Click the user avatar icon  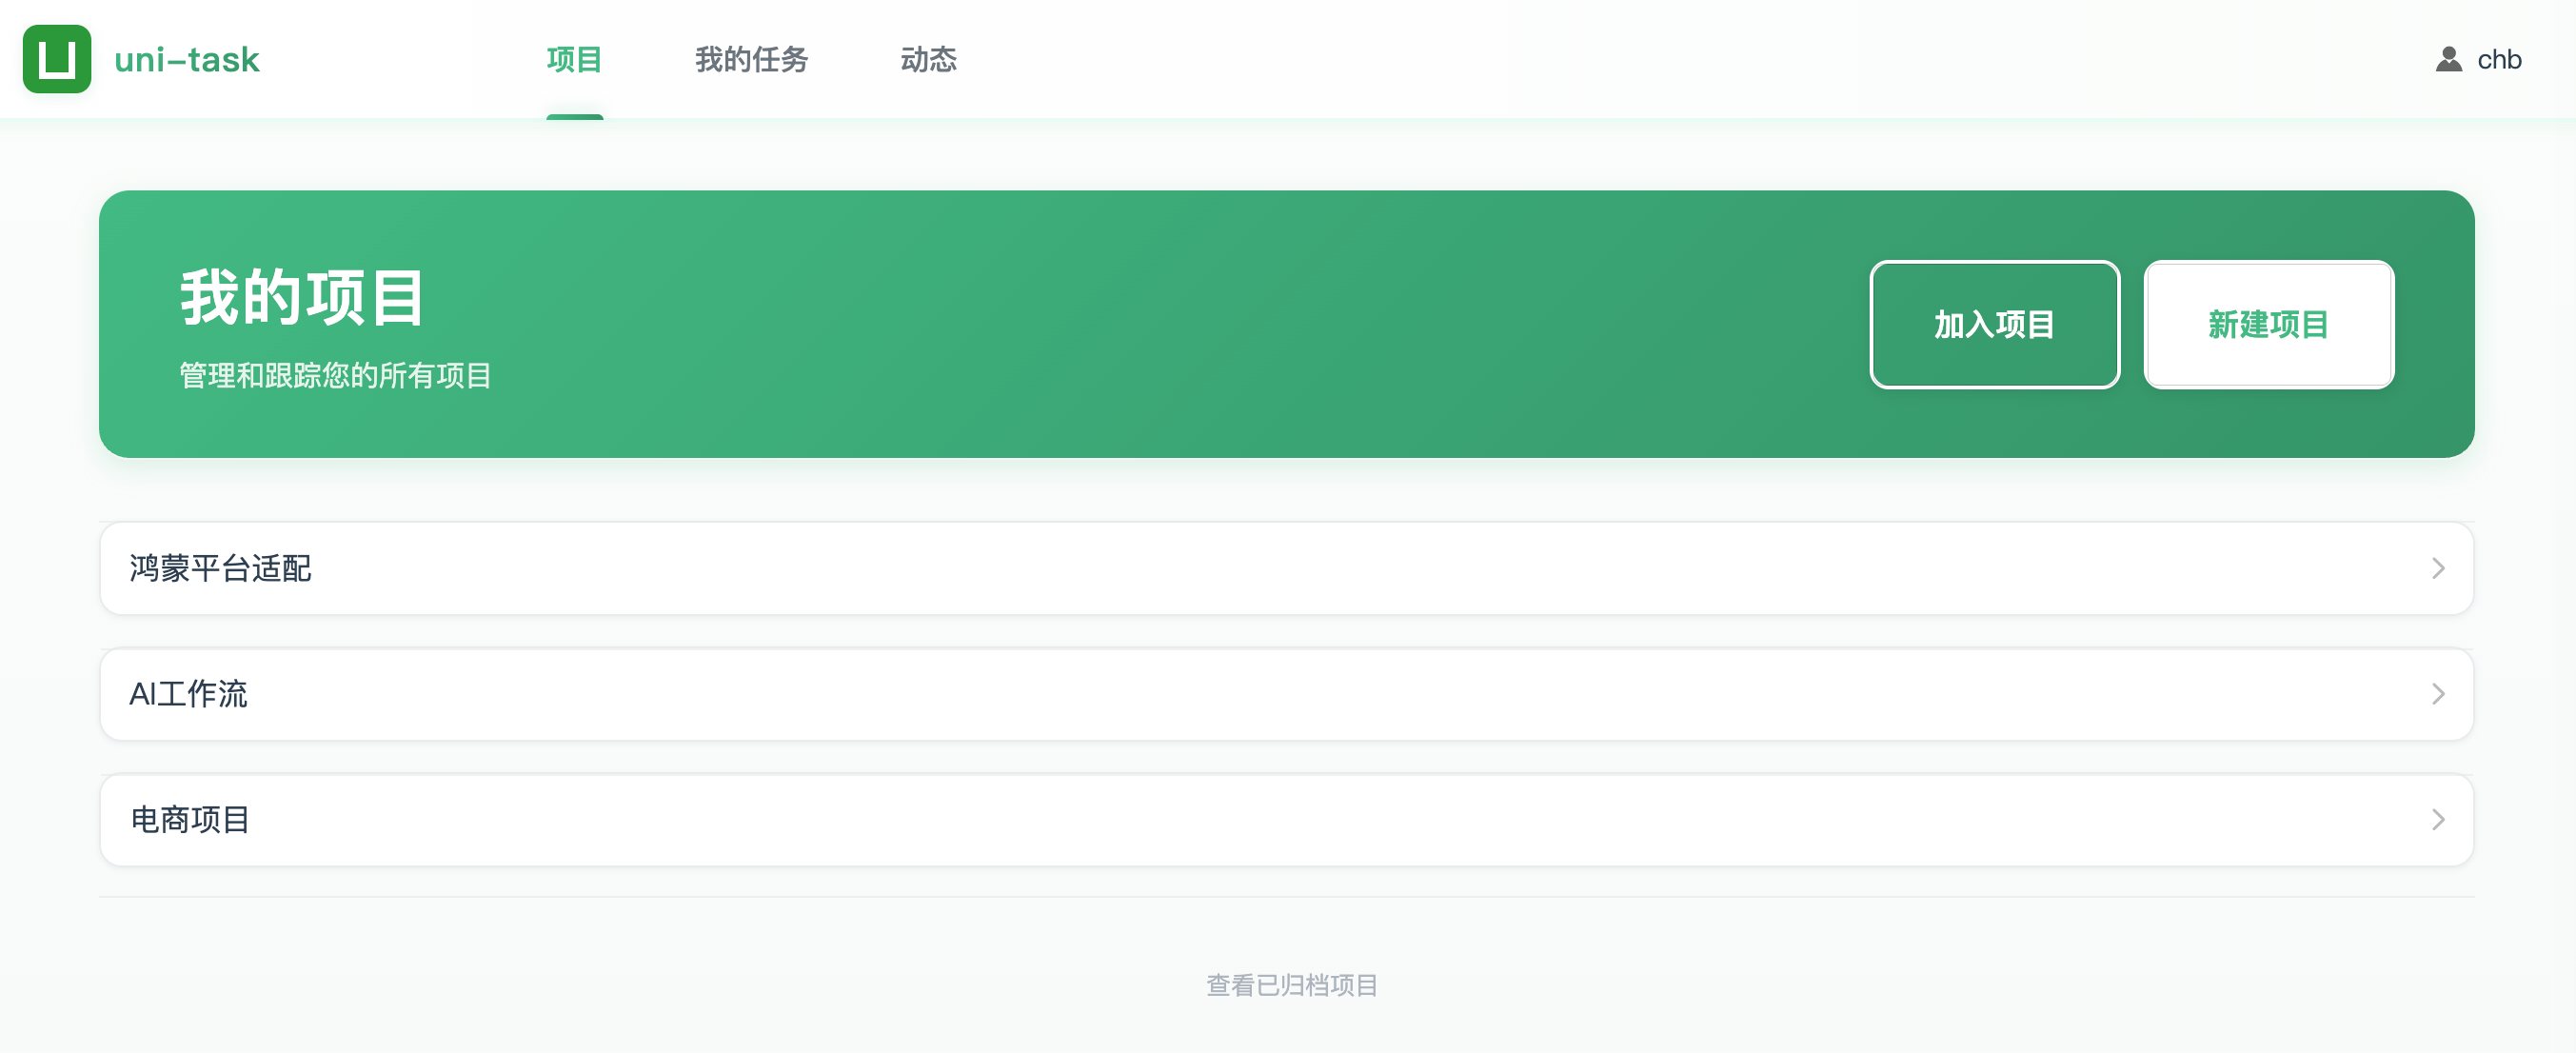2448,60
